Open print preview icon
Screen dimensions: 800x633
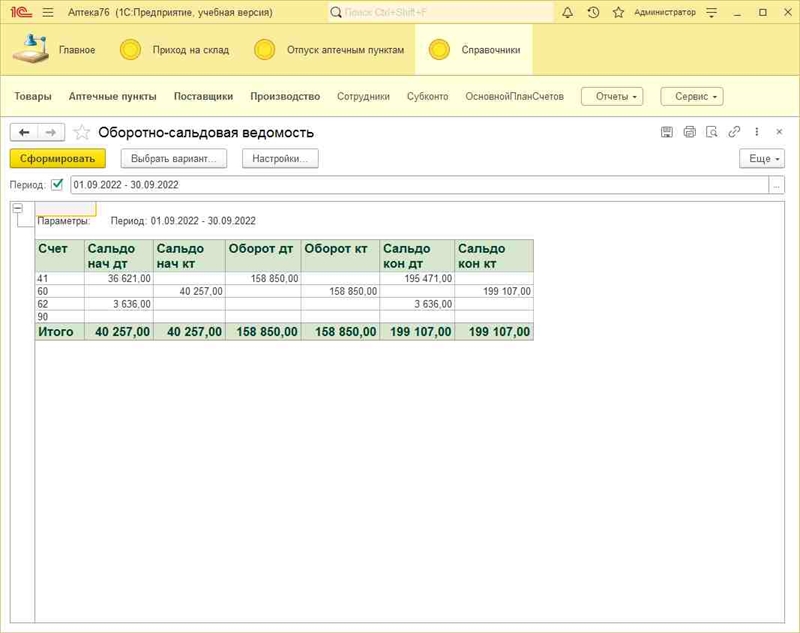click(x=712, y=132)
